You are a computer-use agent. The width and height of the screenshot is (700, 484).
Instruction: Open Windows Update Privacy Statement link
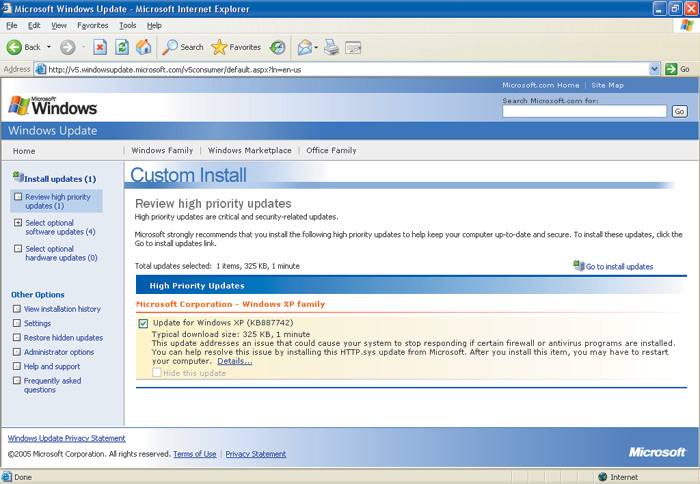click(x=67, y=438)
